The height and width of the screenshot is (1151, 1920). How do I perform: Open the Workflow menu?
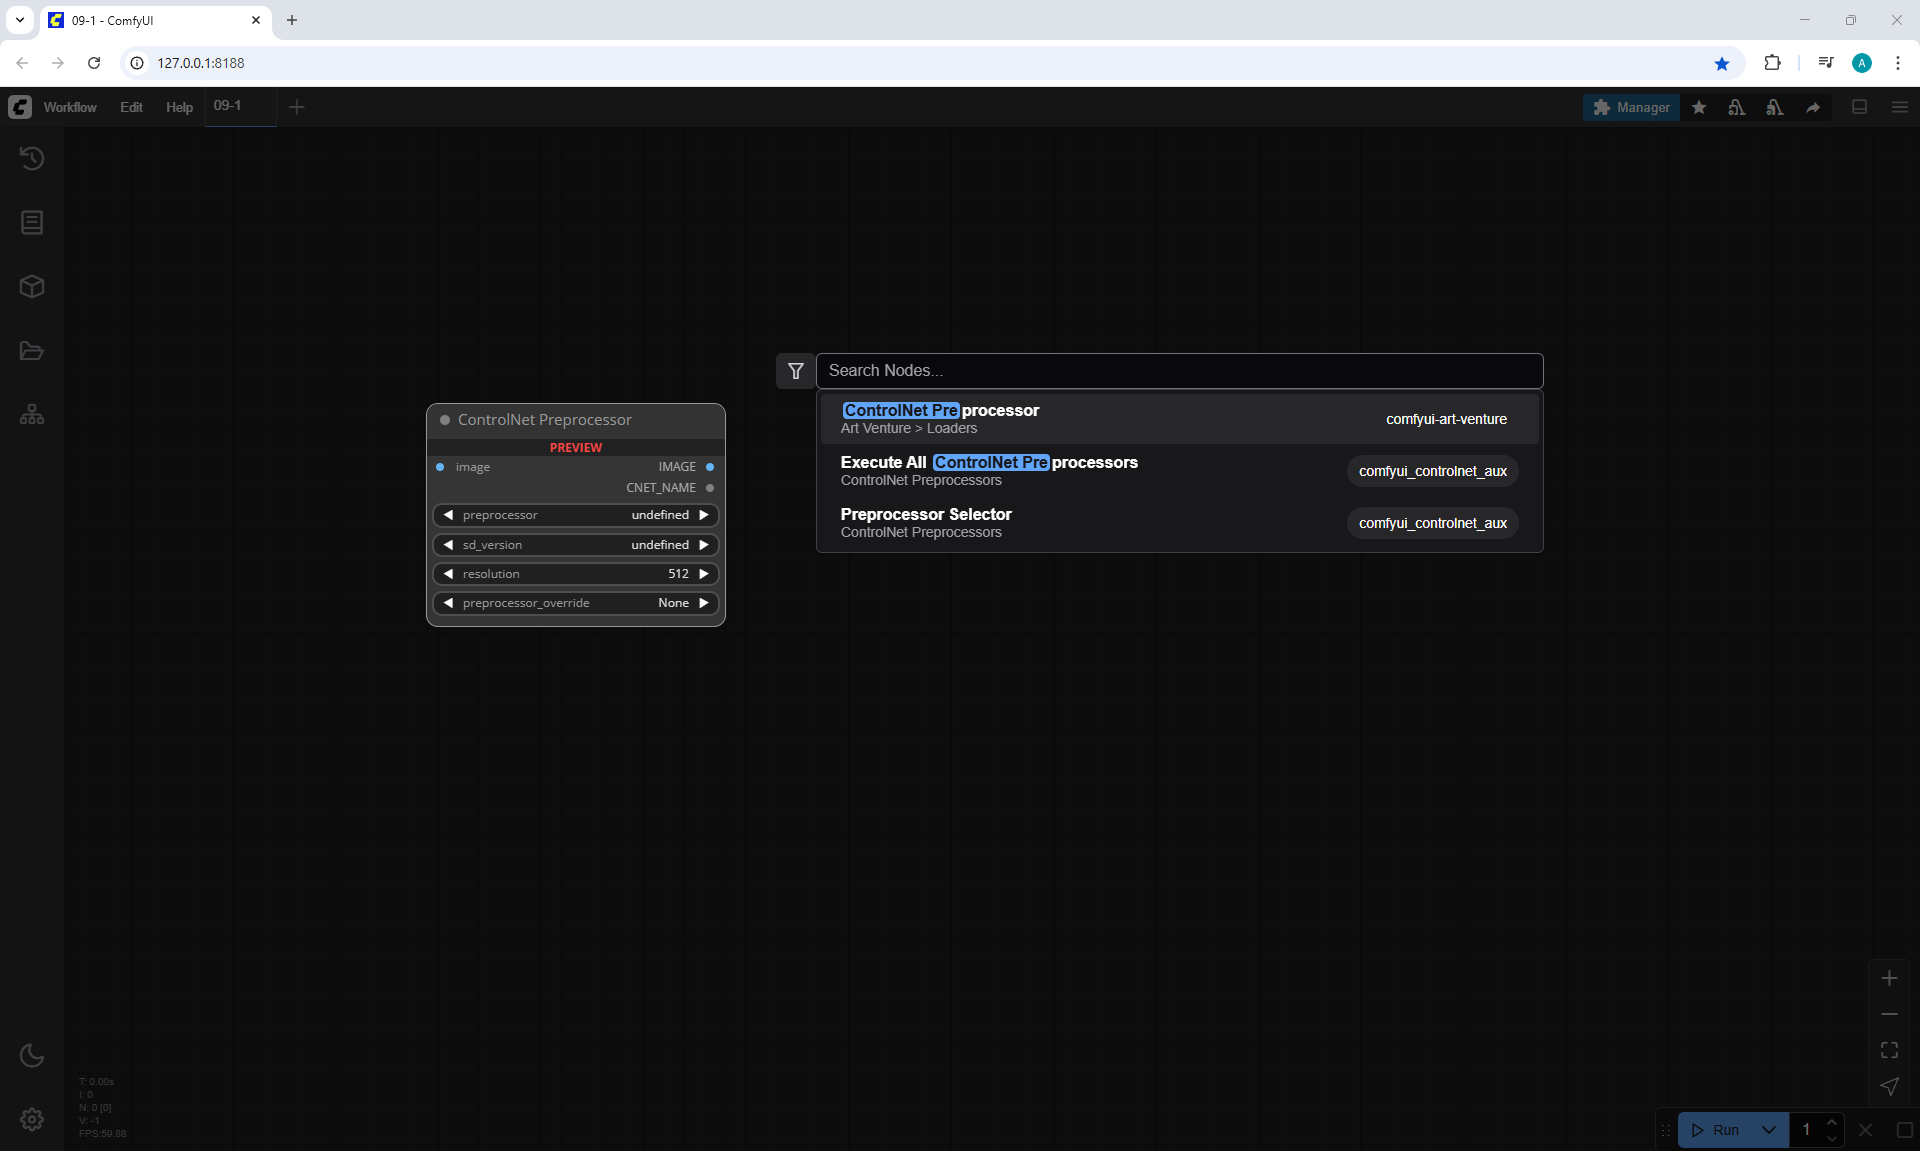pos(70,107)
